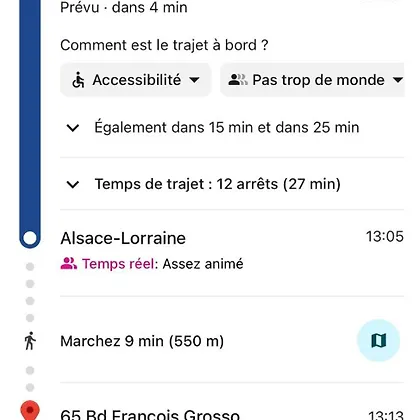This screenshot has height=420, width=420.
Task: Open the 65 Bd François Grosso destination
Action: 150,414
